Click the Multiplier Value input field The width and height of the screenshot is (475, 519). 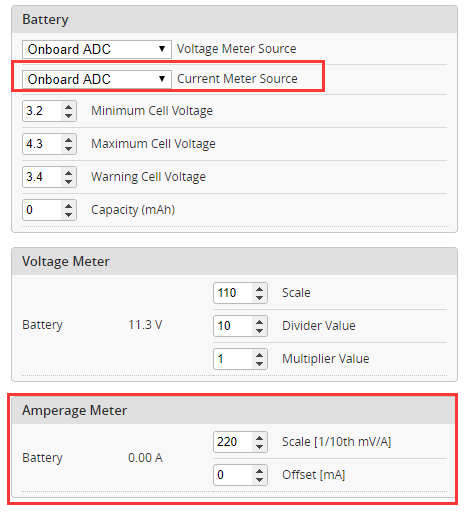click(x=233, y=359)
